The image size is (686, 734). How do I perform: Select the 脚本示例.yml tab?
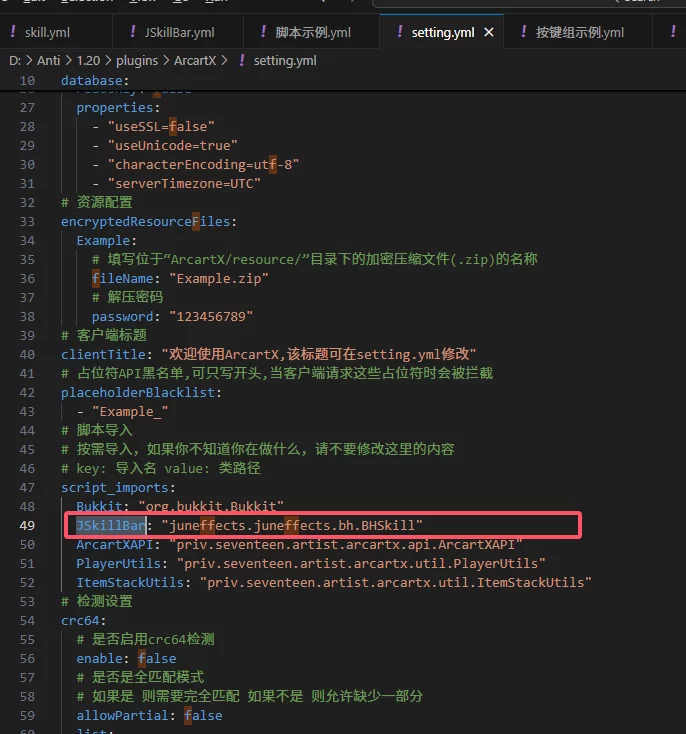click(312, 32)
